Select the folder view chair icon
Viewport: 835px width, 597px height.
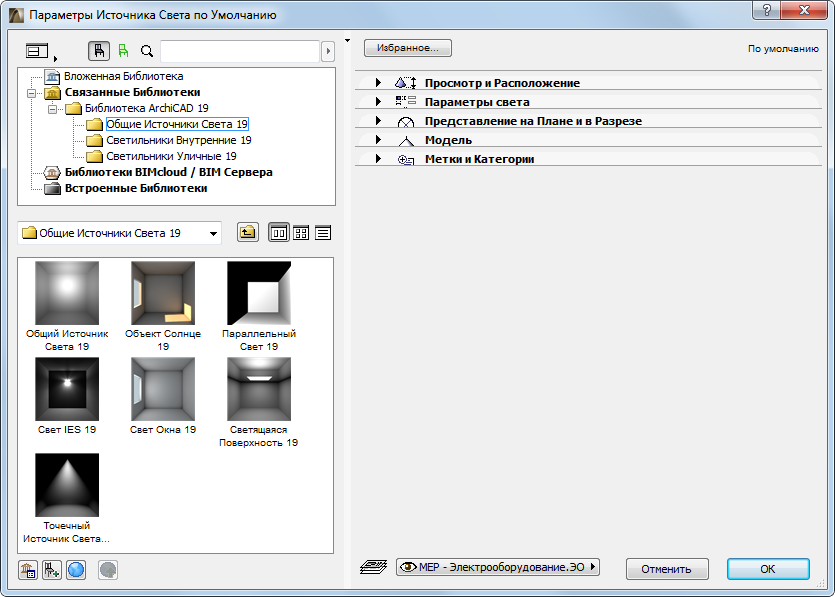point(99,51)
